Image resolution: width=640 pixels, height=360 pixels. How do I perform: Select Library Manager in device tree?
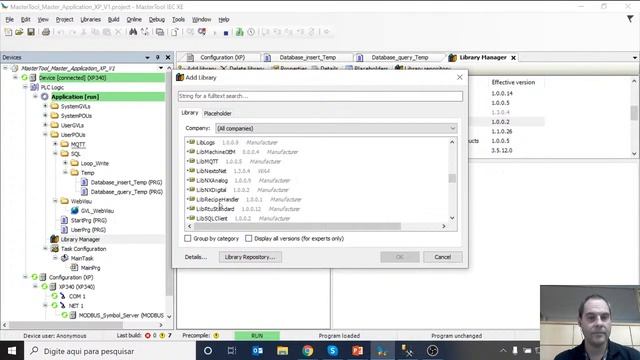tap(80, 239)
